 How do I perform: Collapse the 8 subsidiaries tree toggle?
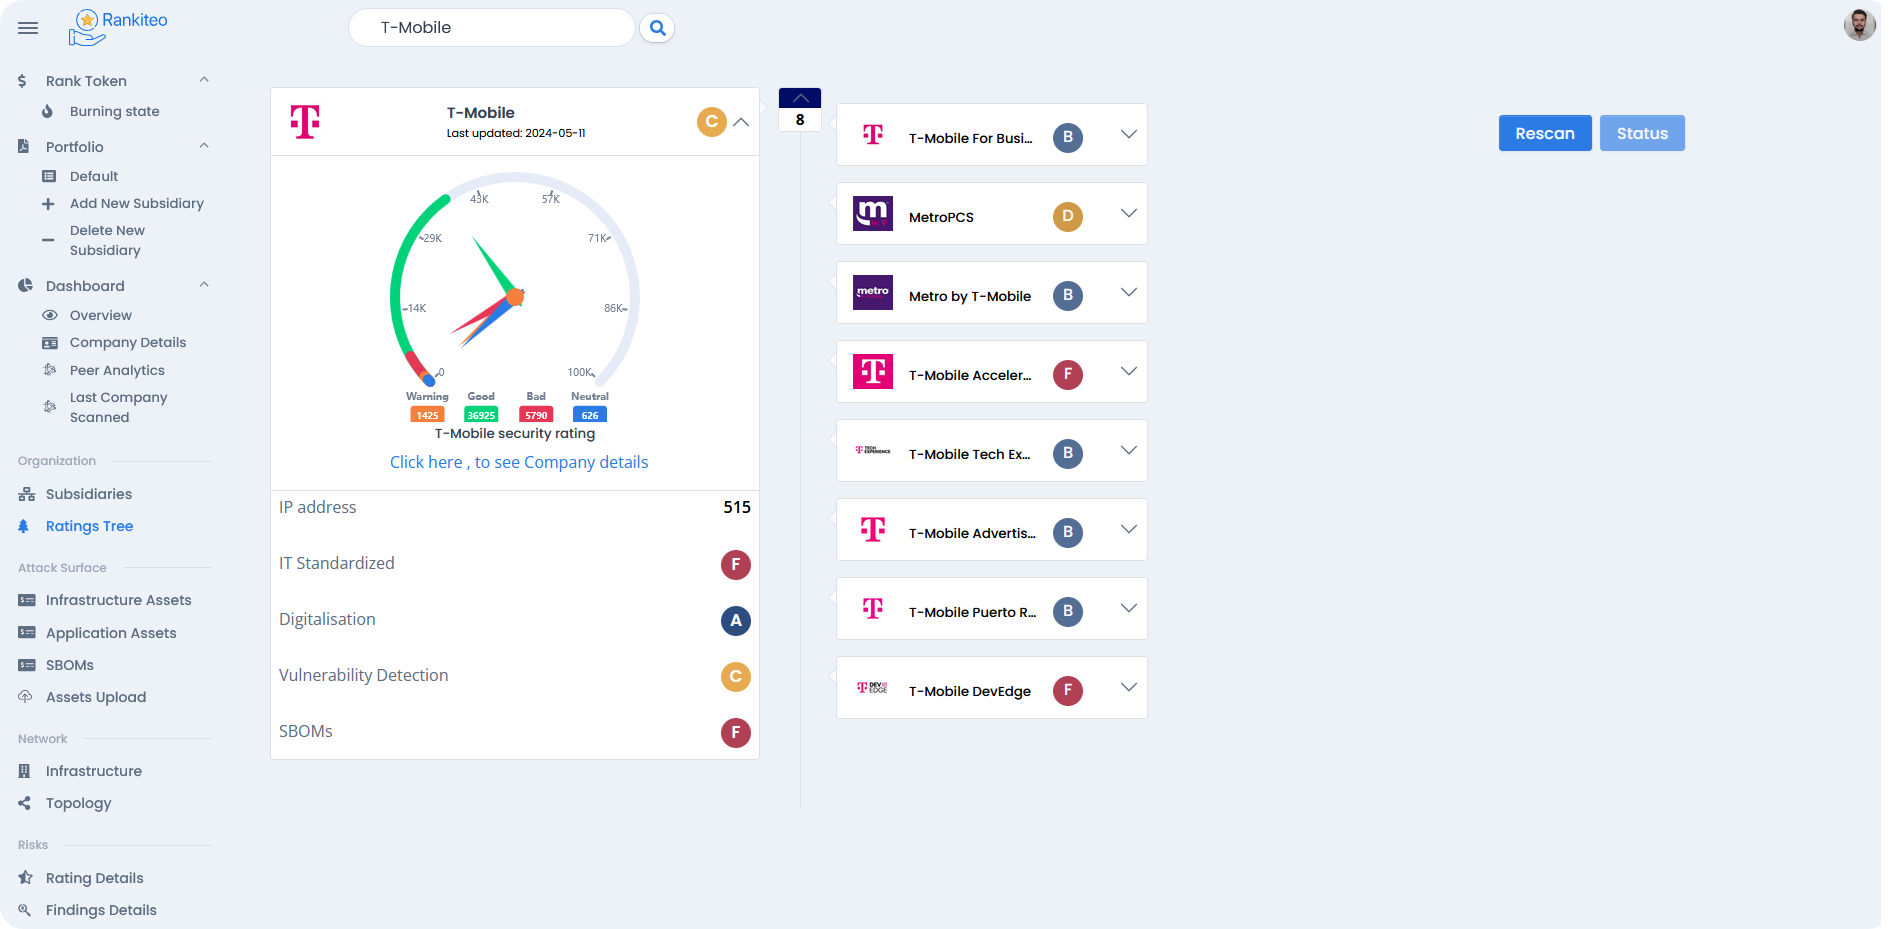point(800,99)
